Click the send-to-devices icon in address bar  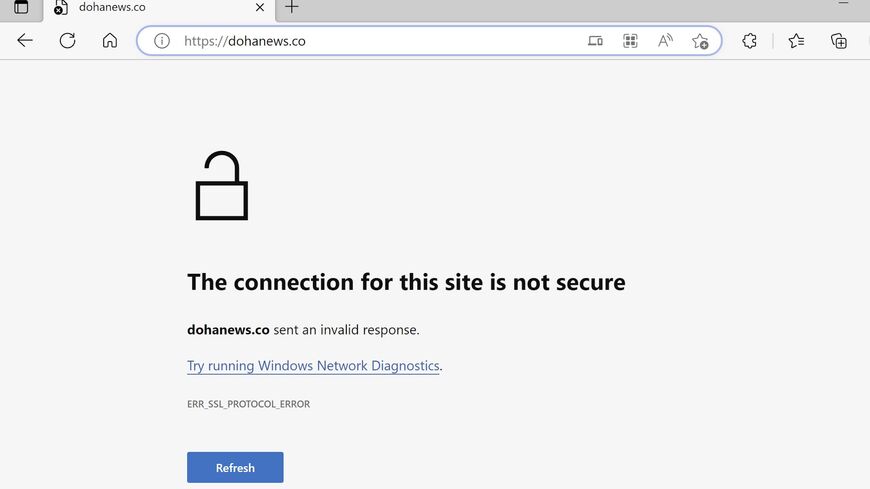(595, 41)
